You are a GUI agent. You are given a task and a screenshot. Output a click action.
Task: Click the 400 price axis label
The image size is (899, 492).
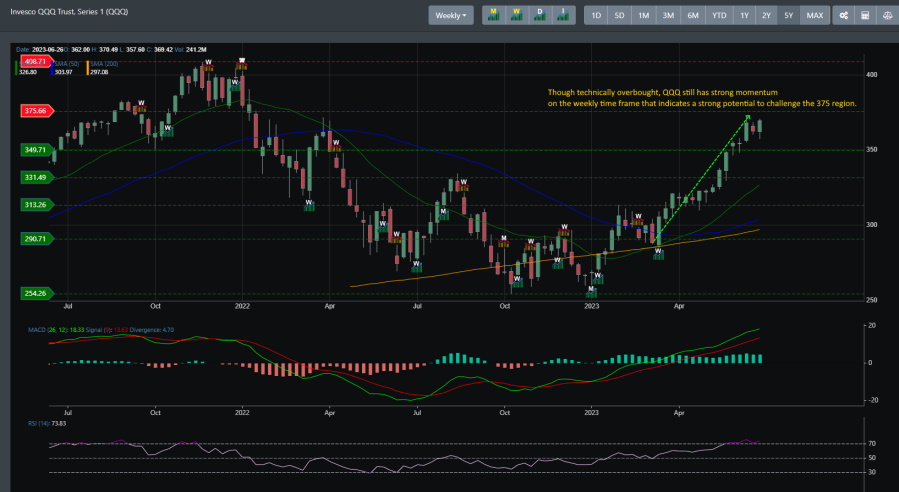click(871, 75)
